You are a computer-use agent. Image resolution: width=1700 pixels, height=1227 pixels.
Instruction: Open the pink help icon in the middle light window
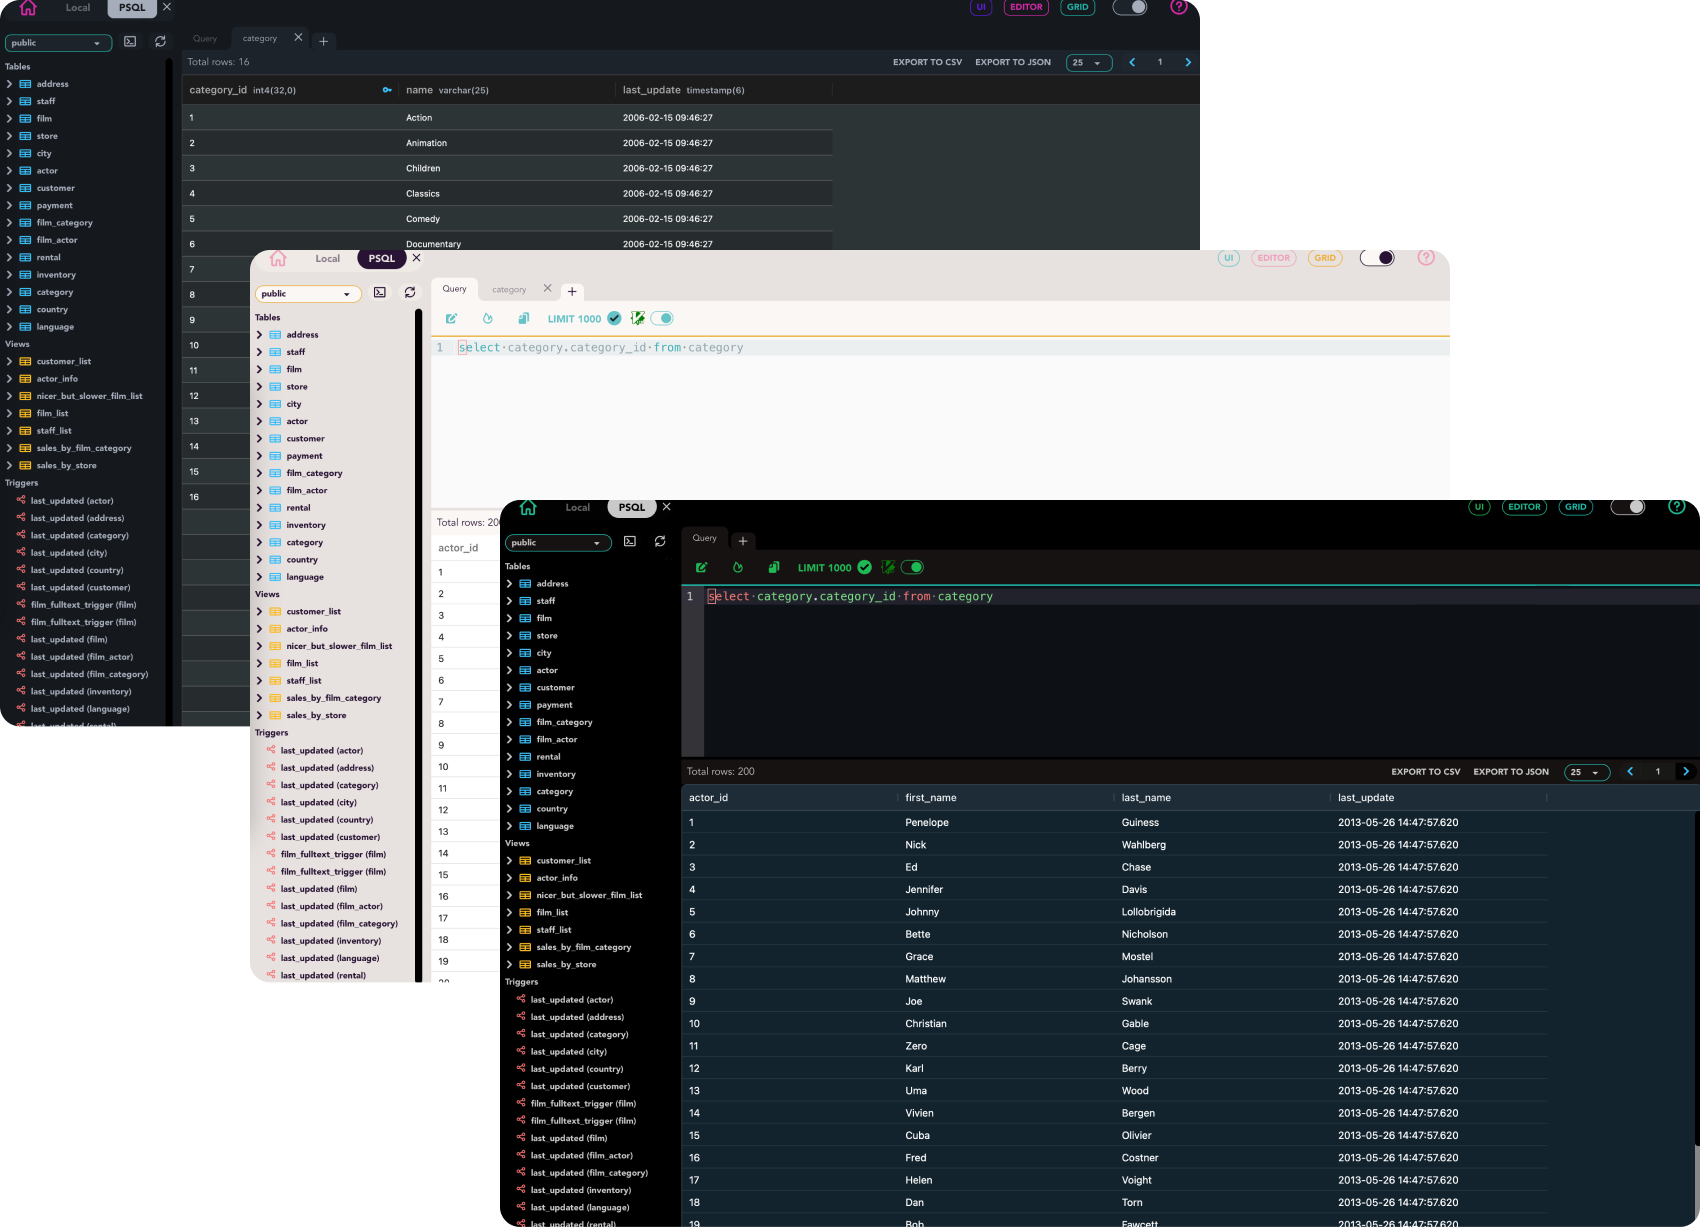tap(1426, 257)
